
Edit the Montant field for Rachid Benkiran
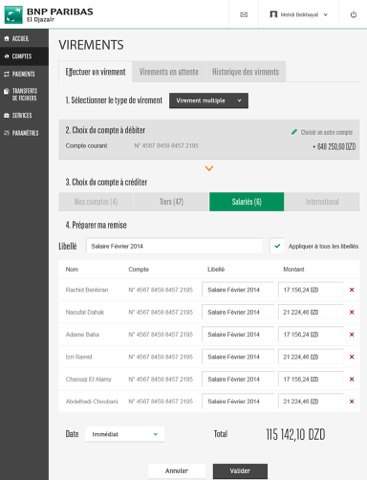pyautogui.click(x=311, y=290)
